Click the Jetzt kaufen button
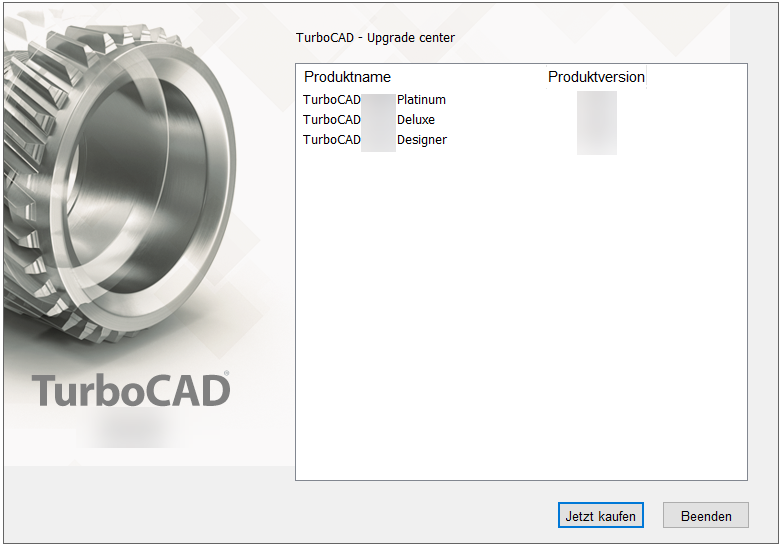The width and height of the screenshot is (781, 547). (x=600, y=515)
